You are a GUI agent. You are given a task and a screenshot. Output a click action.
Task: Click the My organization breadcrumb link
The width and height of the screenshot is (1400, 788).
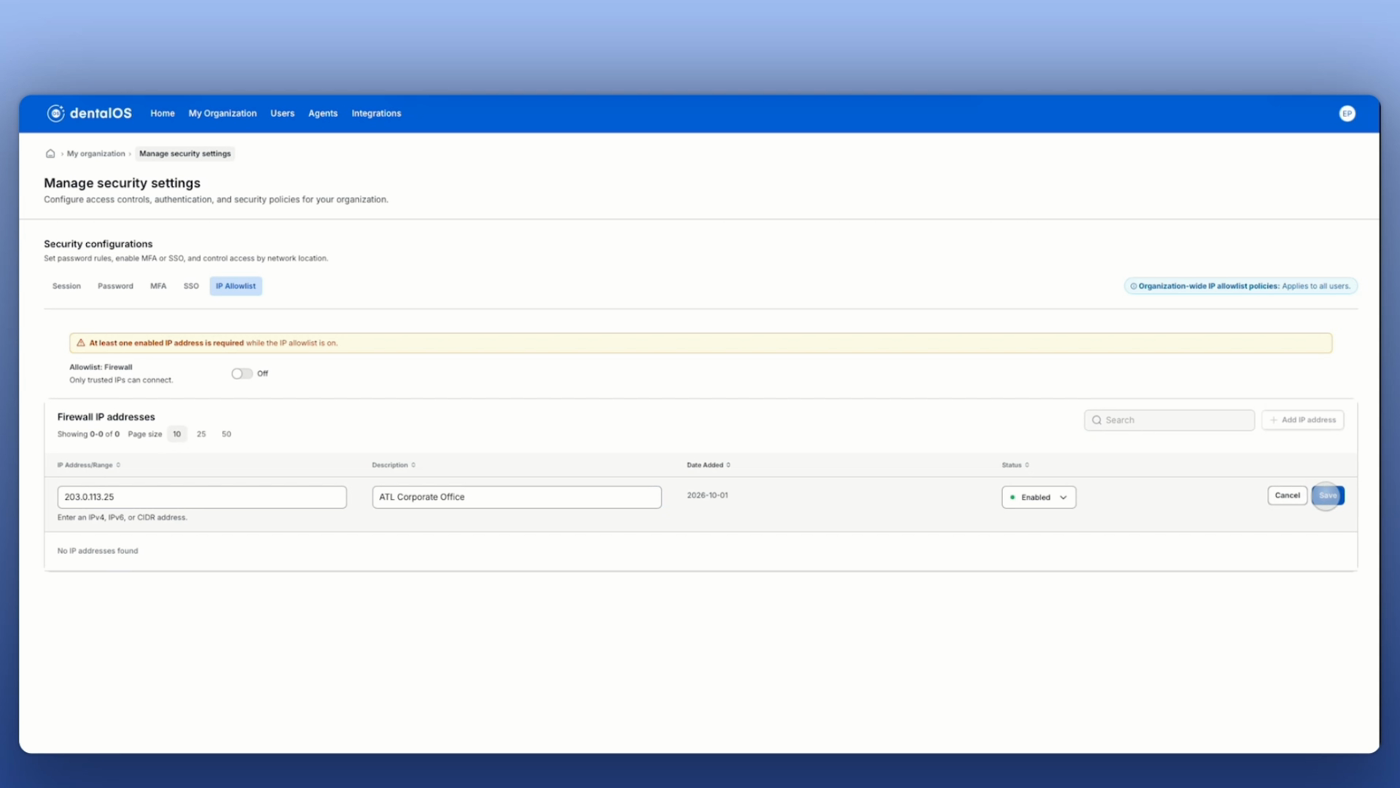[x=96, y=154]
